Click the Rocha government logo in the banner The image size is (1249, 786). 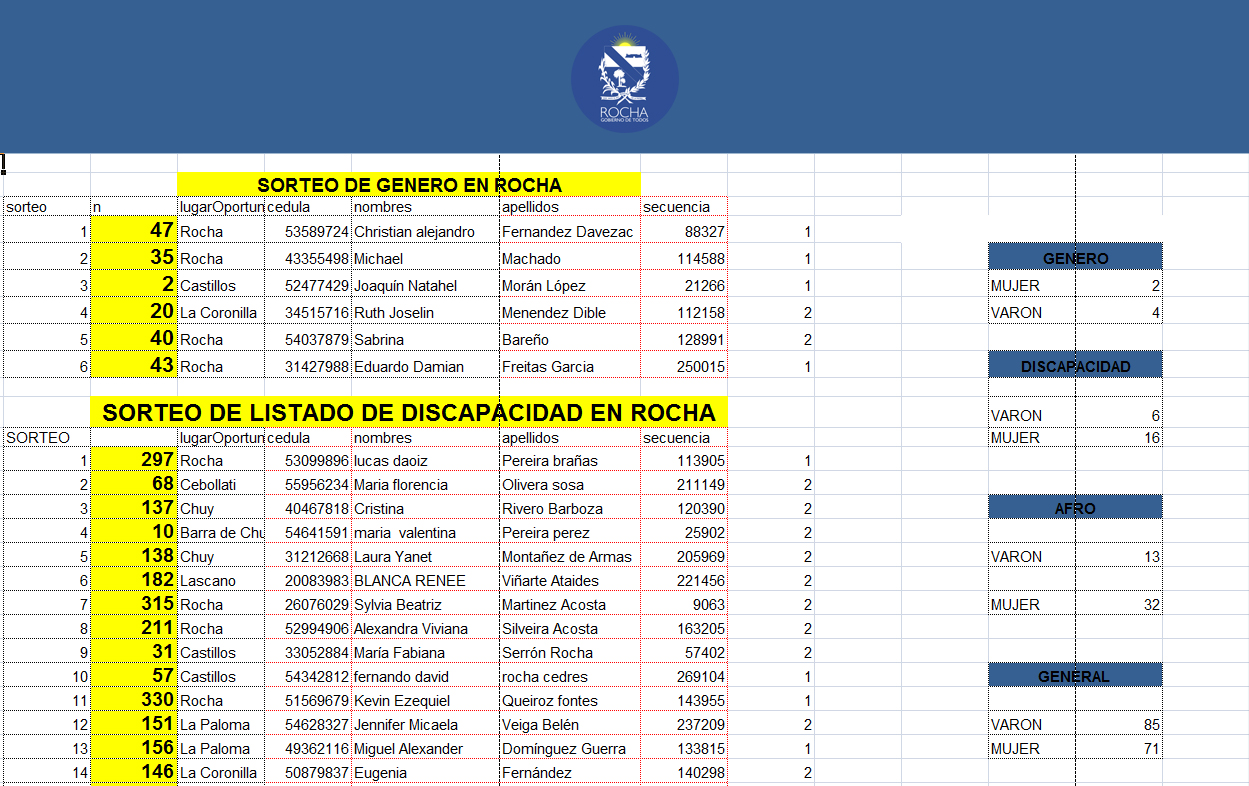click(x=625, y=80)
